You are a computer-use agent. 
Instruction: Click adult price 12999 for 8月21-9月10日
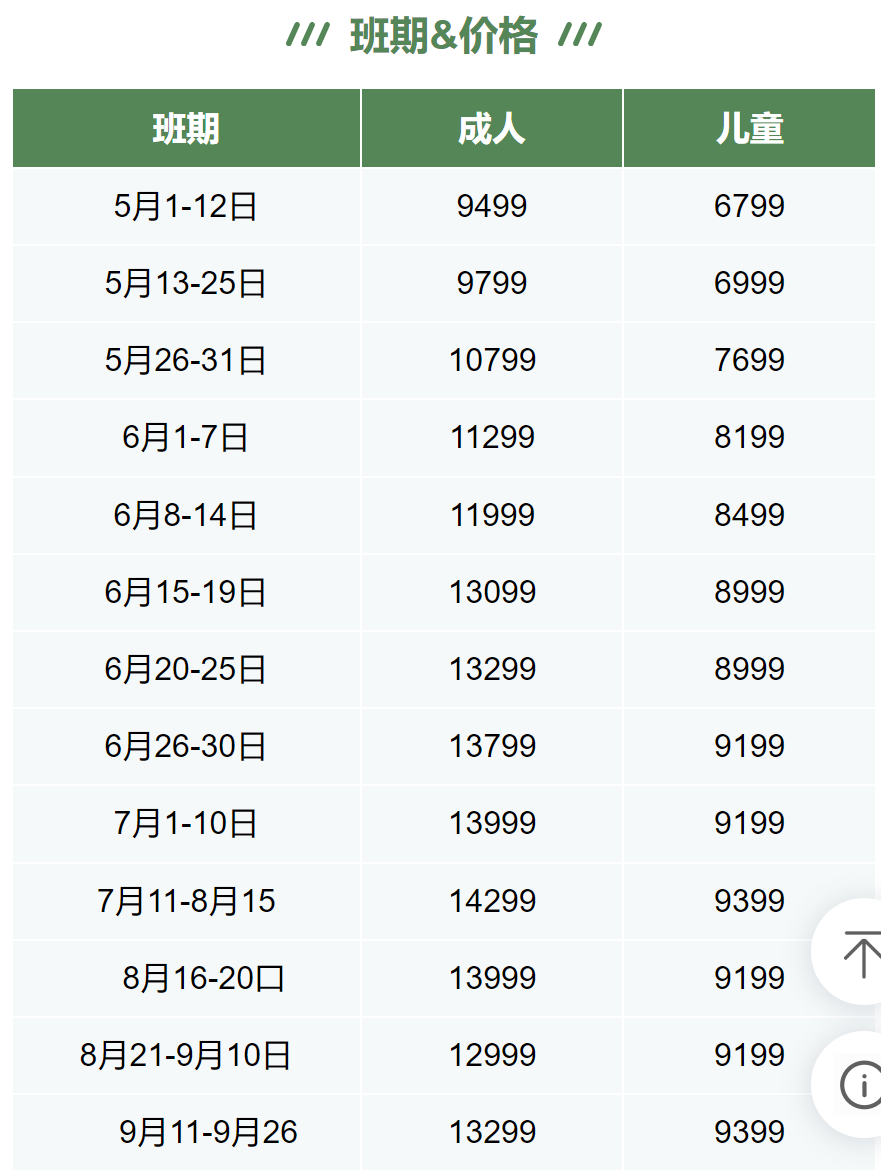point(491,1055)
